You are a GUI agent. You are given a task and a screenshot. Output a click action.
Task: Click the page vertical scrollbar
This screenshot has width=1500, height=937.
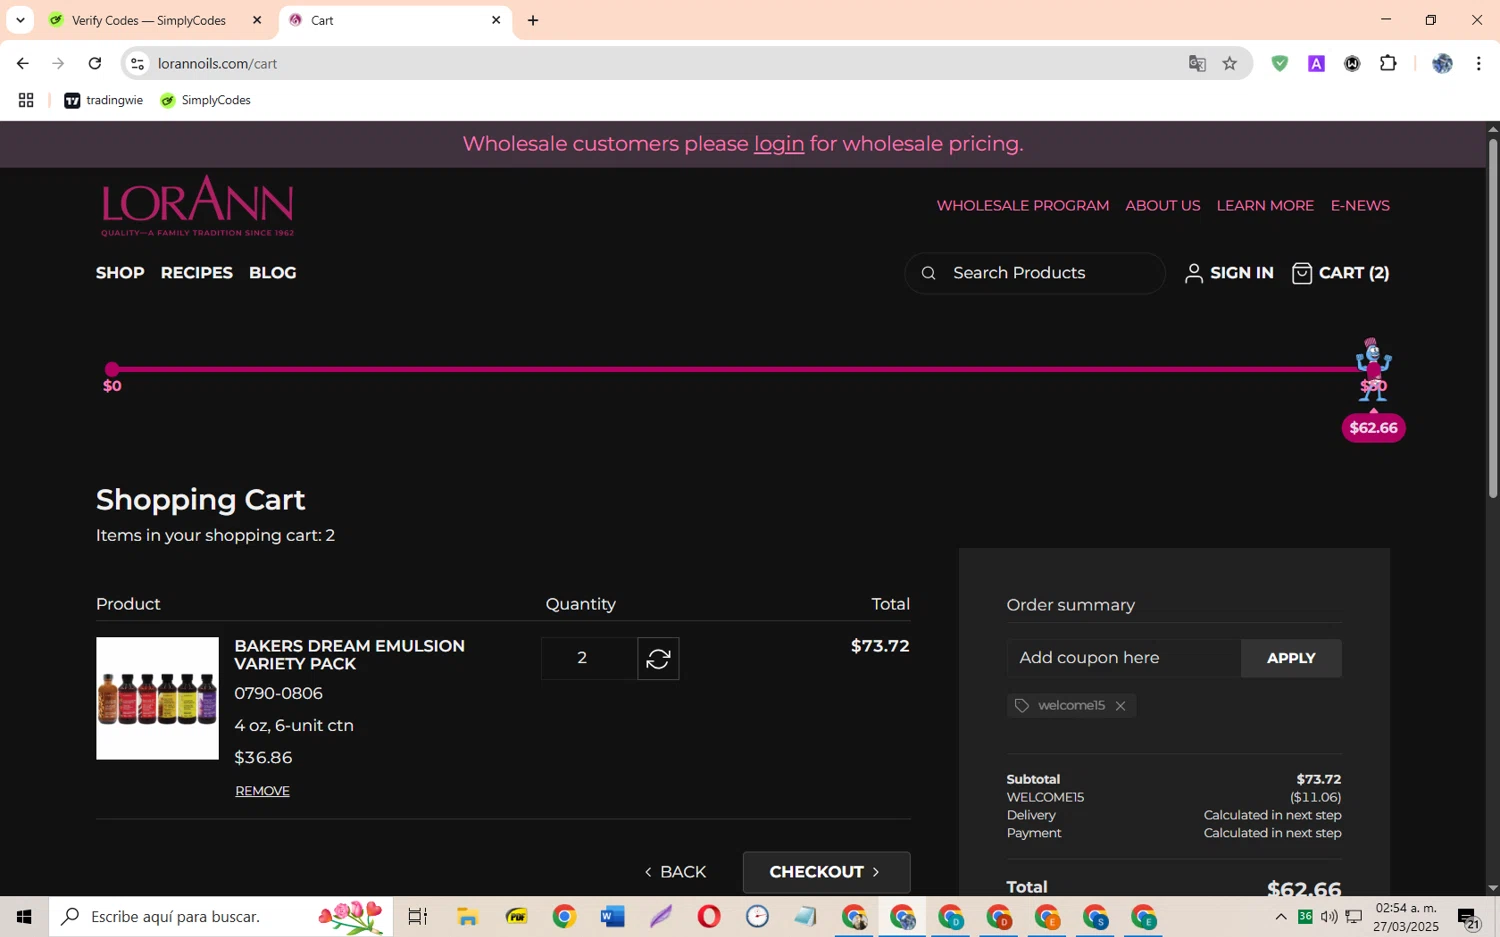point(1492,318)
